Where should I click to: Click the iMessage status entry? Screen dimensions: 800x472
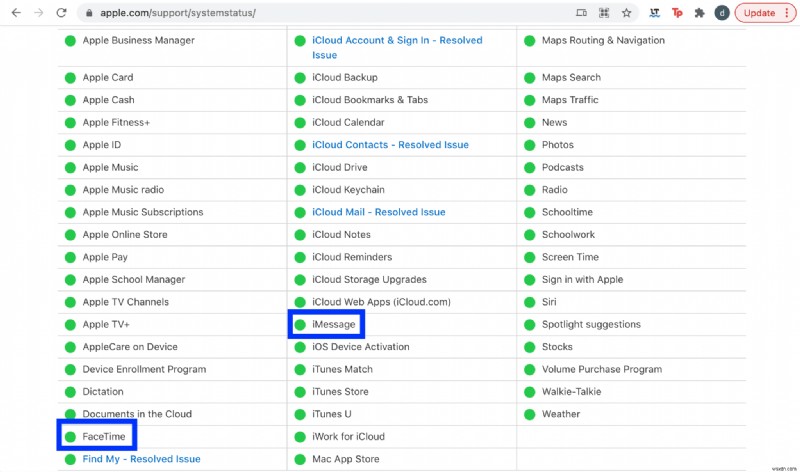[334, 324]
